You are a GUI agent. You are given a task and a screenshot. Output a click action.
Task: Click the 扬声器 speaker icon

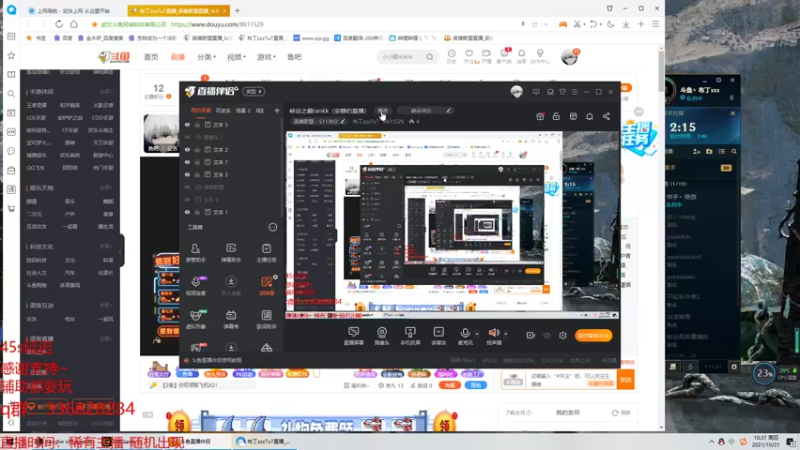pos(493,333)
